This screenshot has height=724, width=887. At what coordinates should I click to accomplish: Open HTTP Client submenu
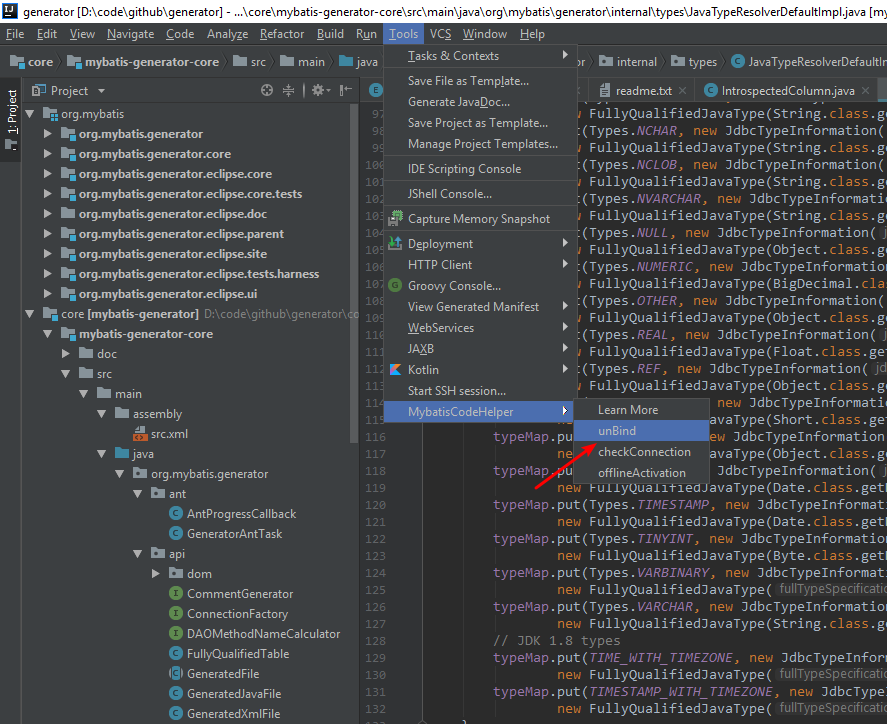point(480,265)
